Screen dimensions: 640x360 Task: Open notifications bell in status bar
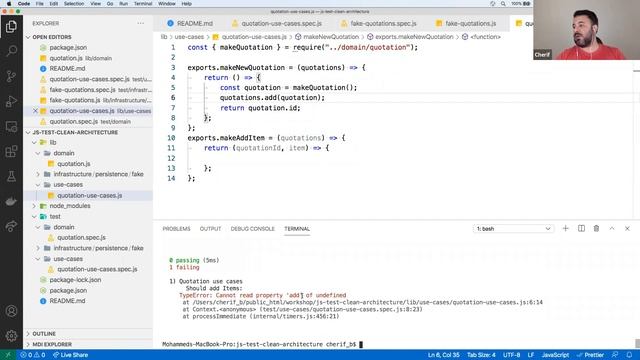[x=629, y=355]
